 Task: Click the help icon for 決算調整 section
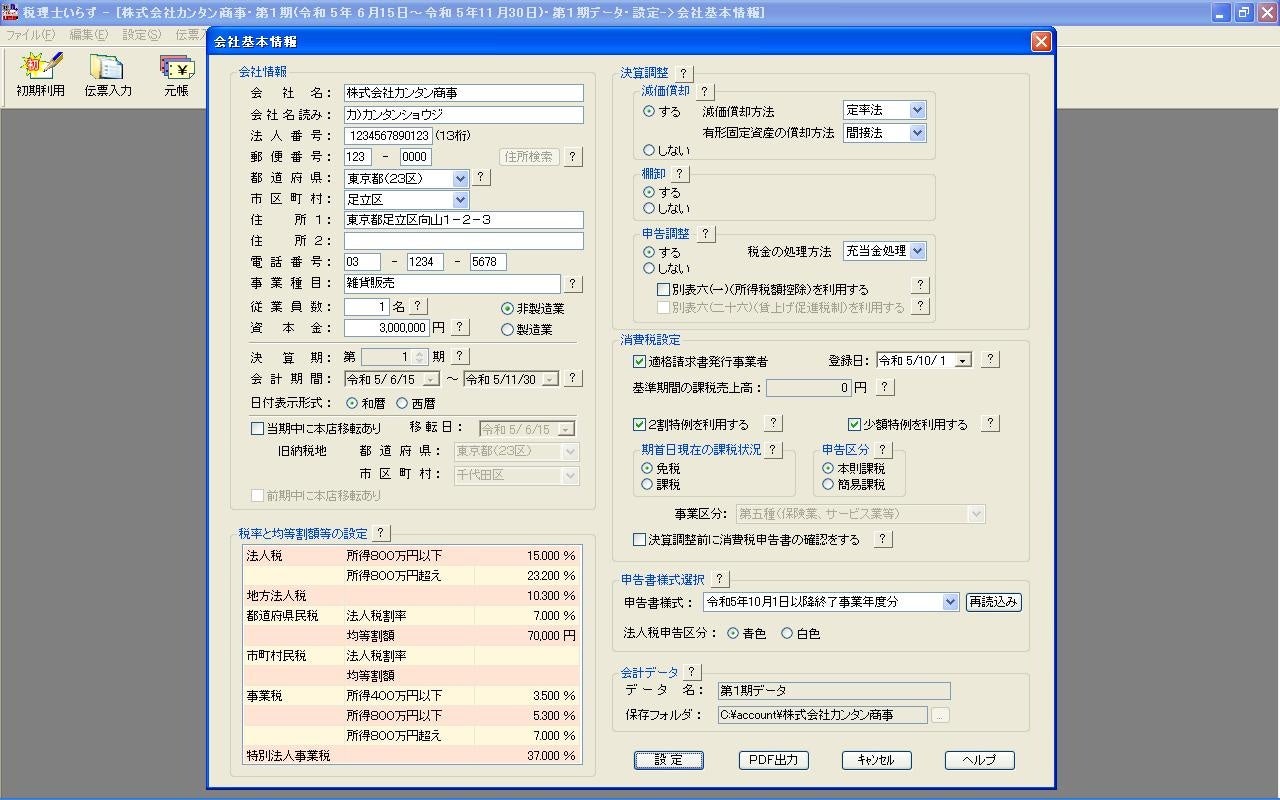point(683,74)
